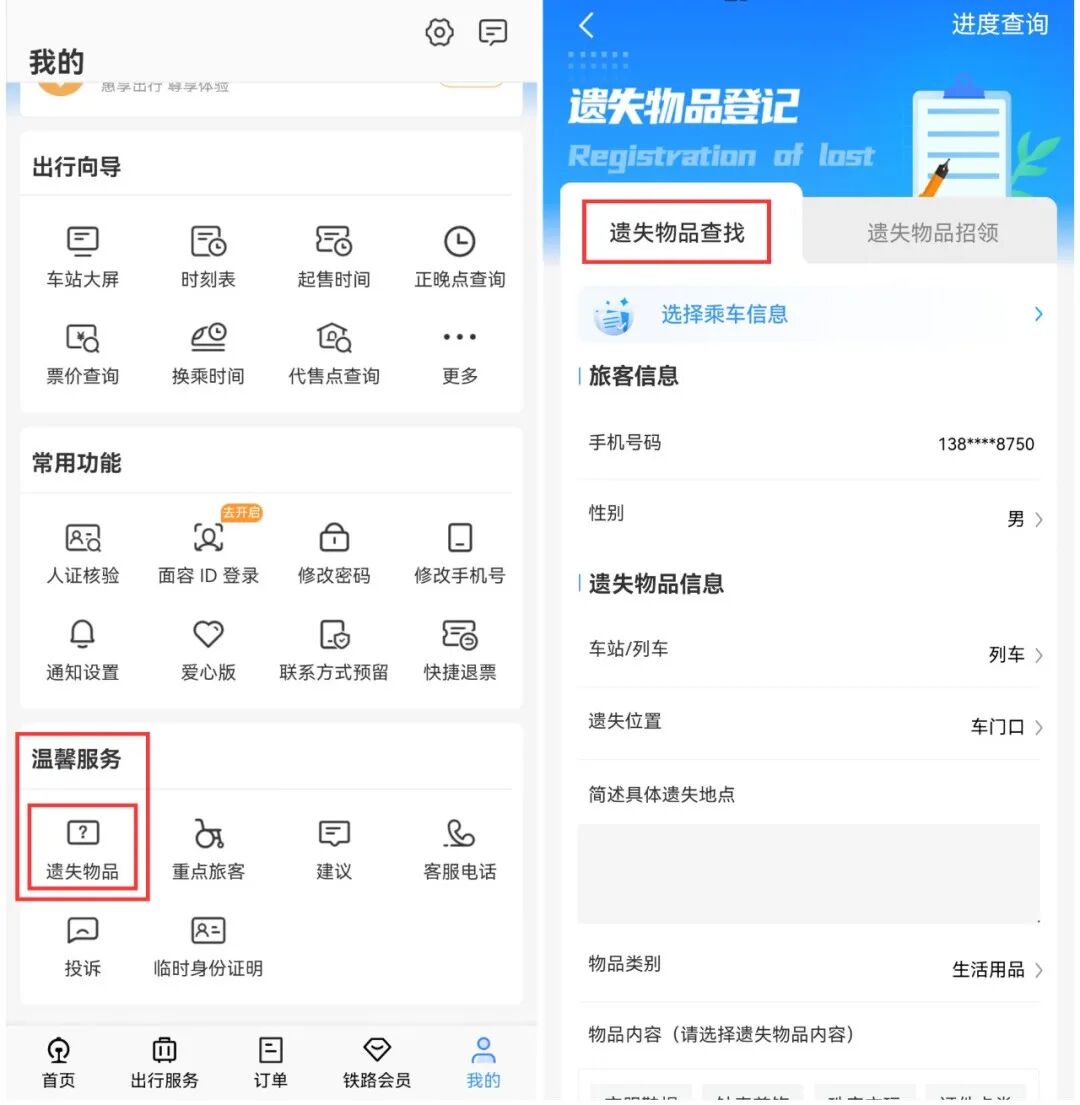This screenshot has height=1105, width=1080.
Task: Click 旅客信息 section heading
Action: 633,376
